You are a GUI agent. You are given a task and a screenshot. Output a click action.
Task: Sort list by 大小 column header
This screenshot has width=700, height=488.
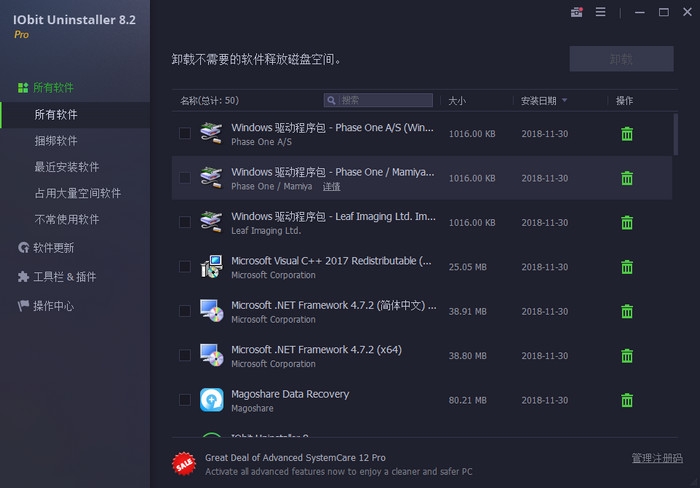[x=457, y=101]
